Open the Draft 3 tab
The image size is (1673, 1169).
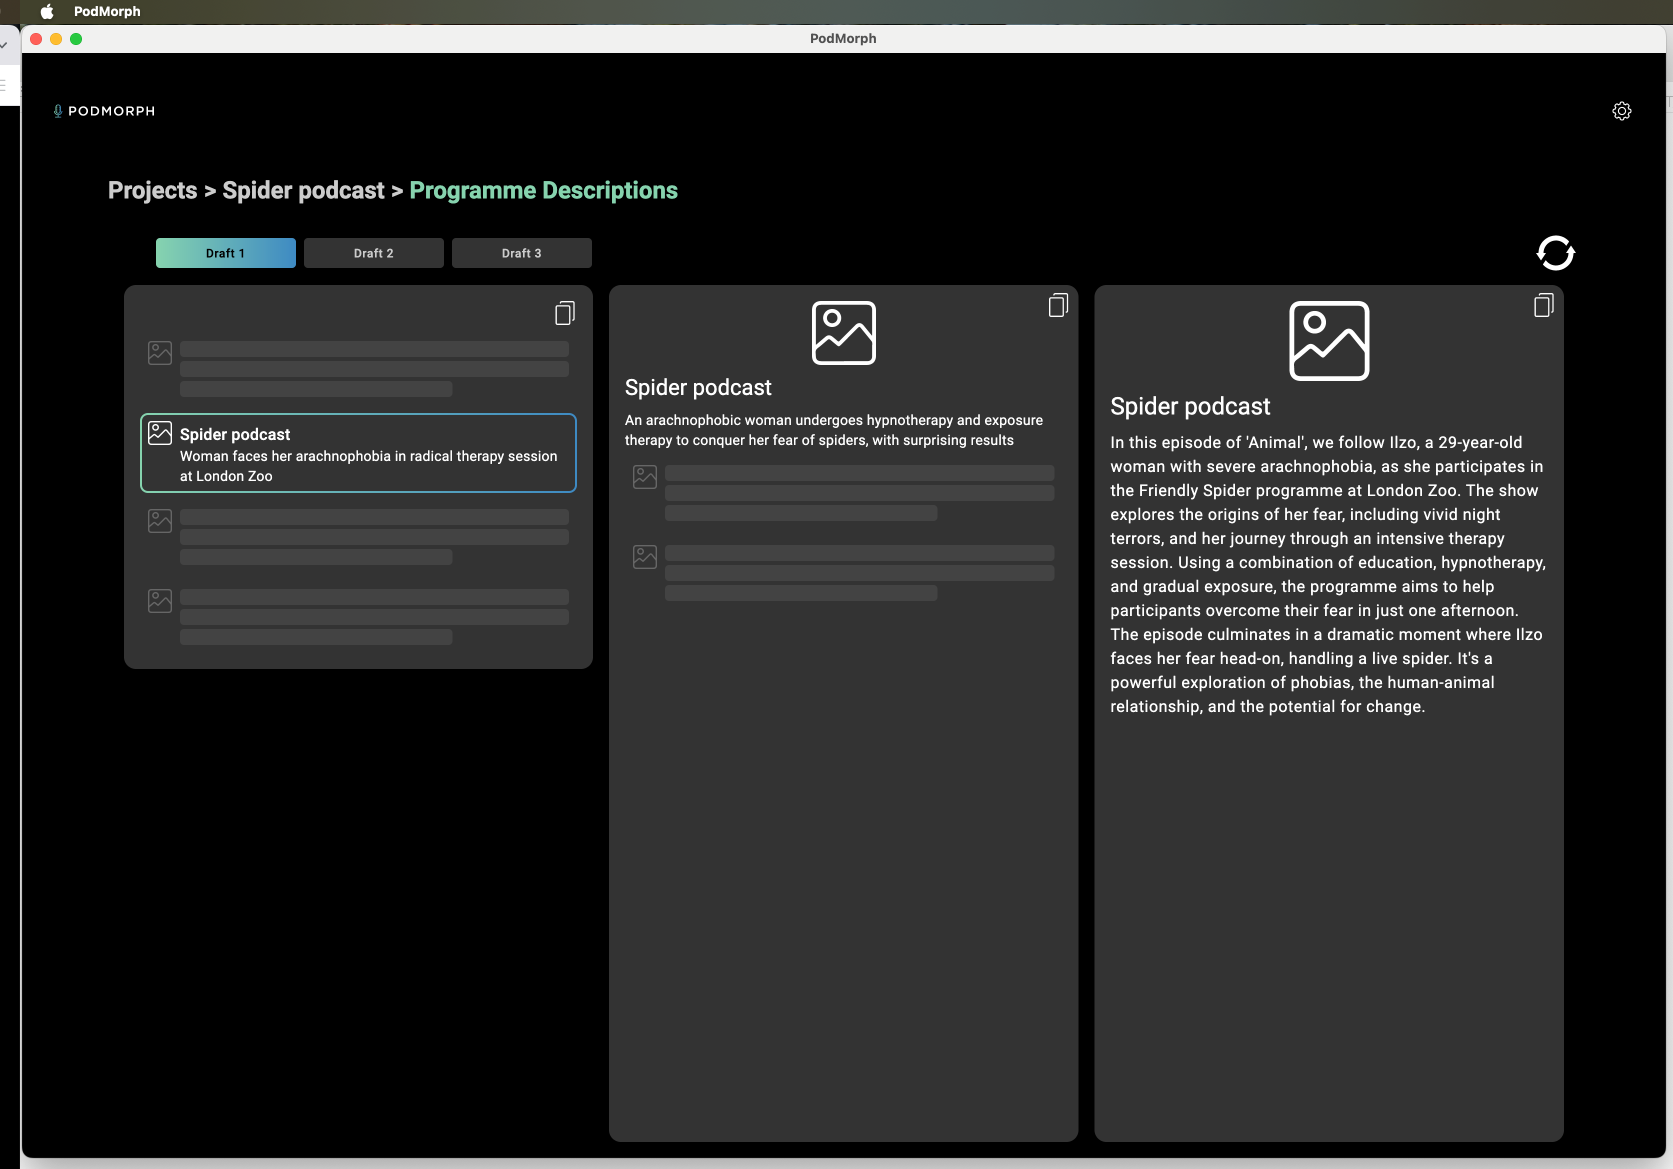(521, 253)
